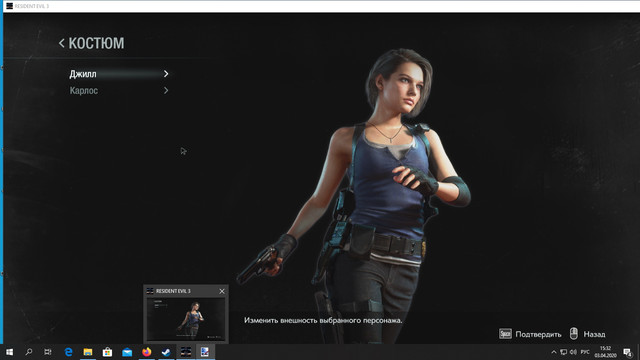Switch to Steam on the taskbar

[166, 352]
